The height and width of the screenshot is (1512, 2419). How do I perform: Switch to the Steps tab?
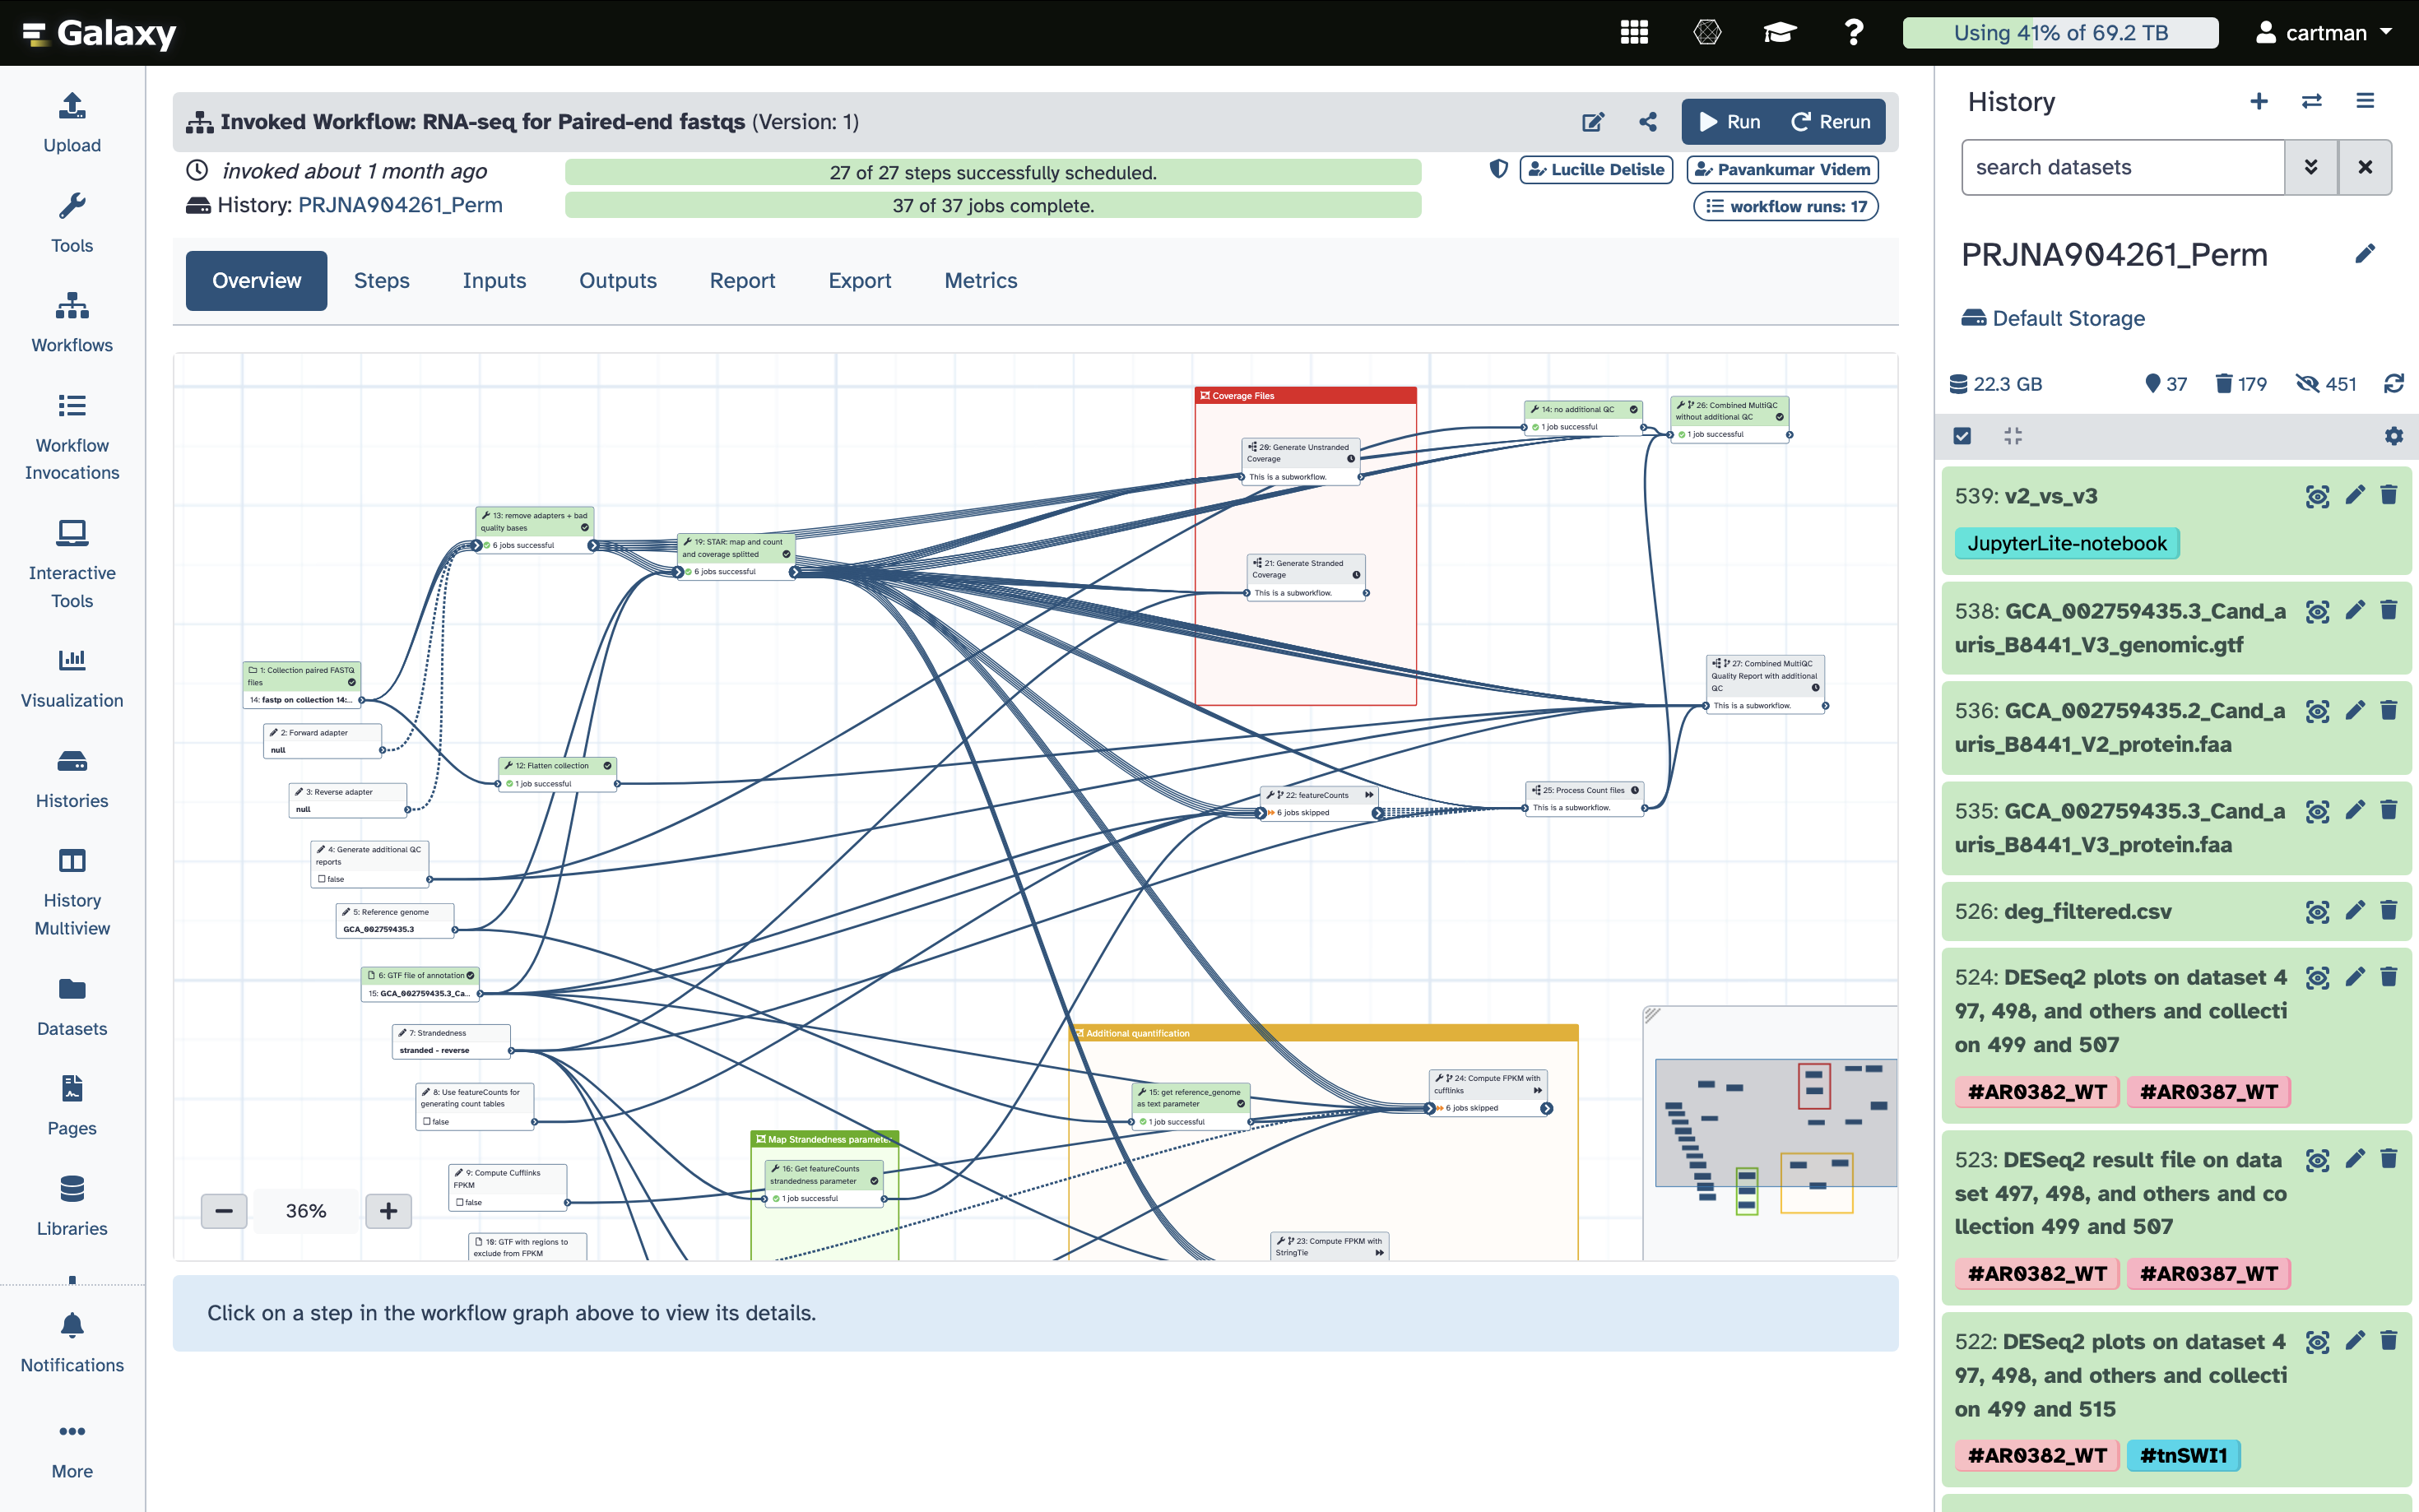381,281
